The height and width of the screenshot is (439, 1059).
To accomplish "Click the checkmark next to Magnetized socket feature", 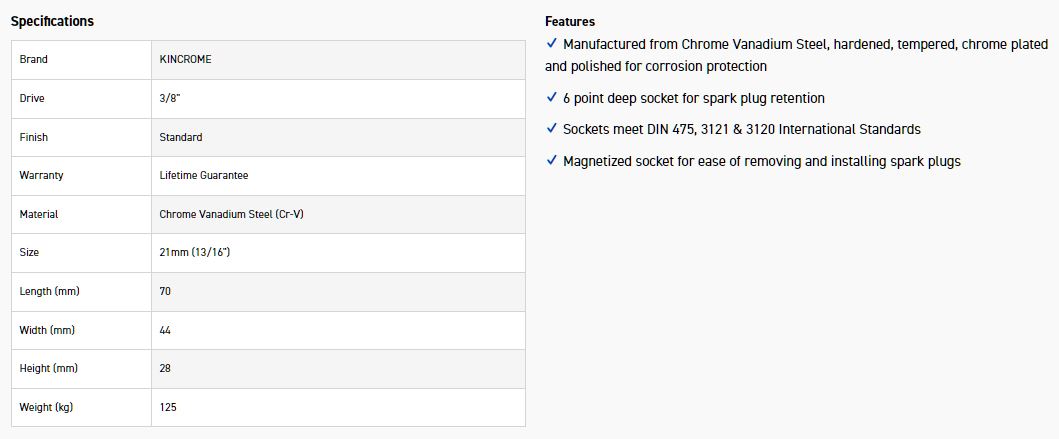I will click(551, 160).
